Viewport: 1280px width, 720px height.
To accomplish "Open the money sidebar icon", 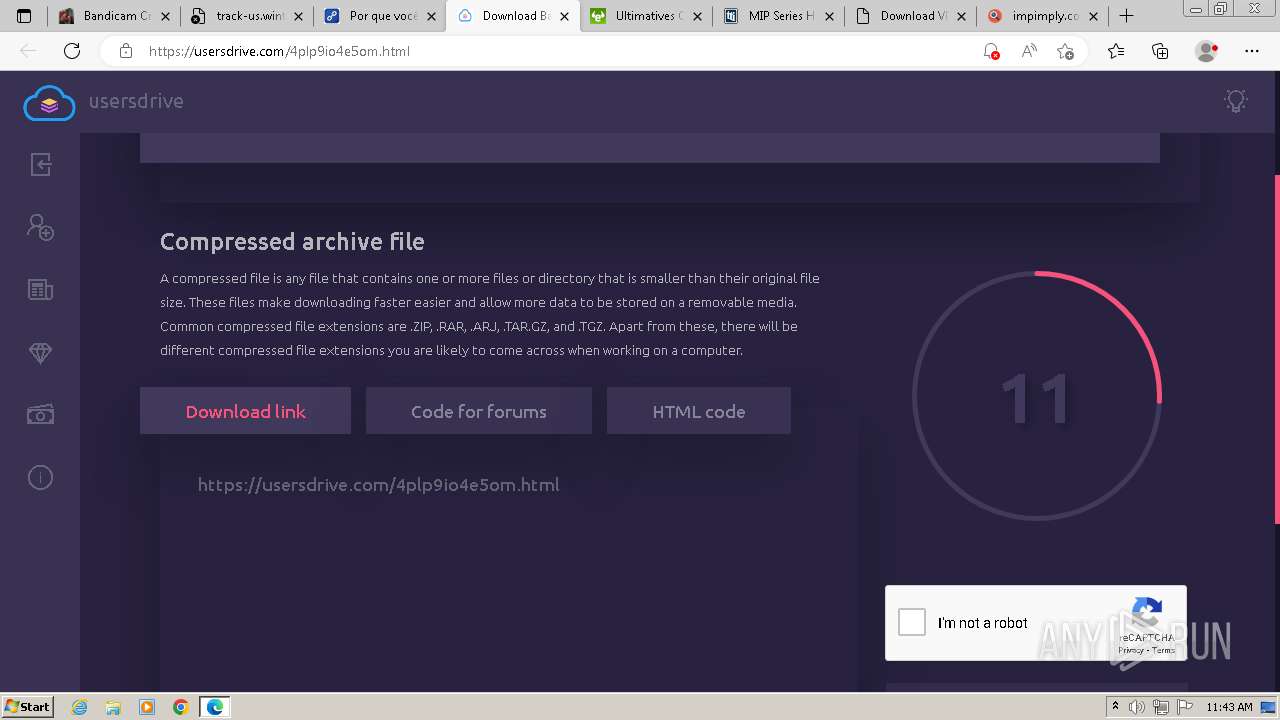I will [x=40, y=414].
